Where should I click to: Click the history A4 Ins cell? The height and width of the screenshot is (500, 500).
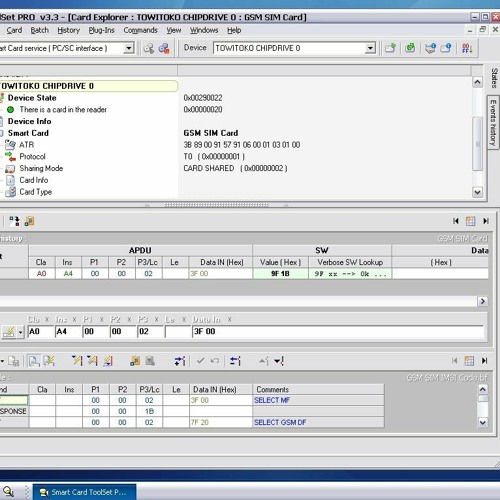click(x=68, y=274)
